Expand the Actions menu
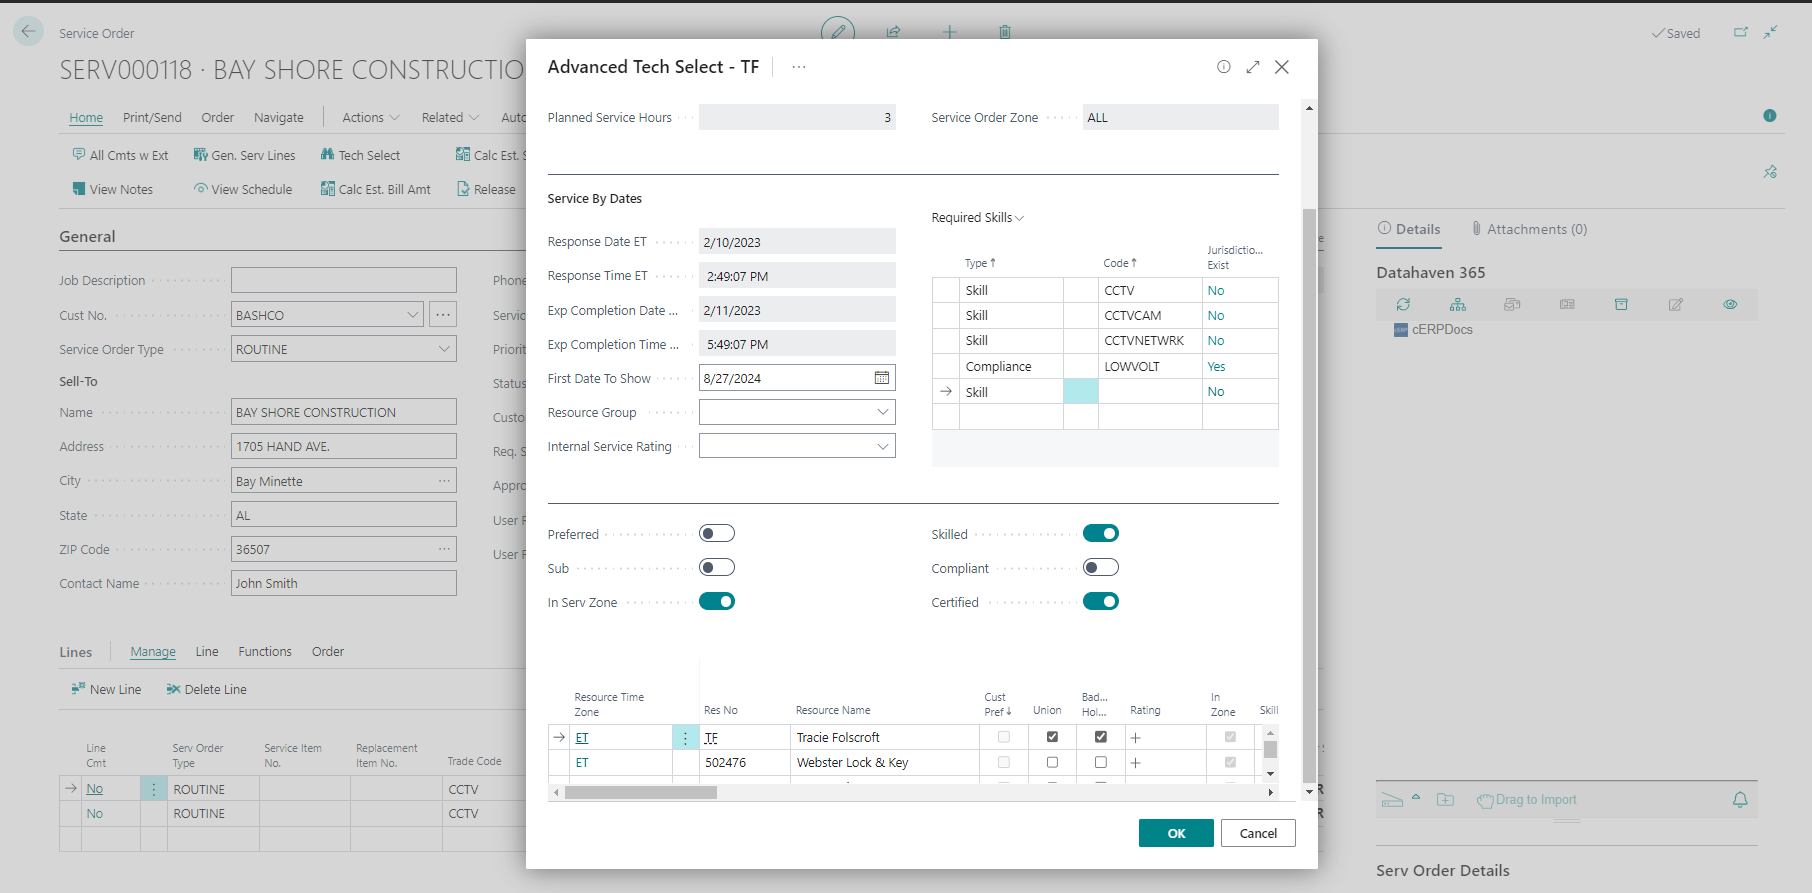Viewport: 1812px width, 893px height. tap(371, 117)
